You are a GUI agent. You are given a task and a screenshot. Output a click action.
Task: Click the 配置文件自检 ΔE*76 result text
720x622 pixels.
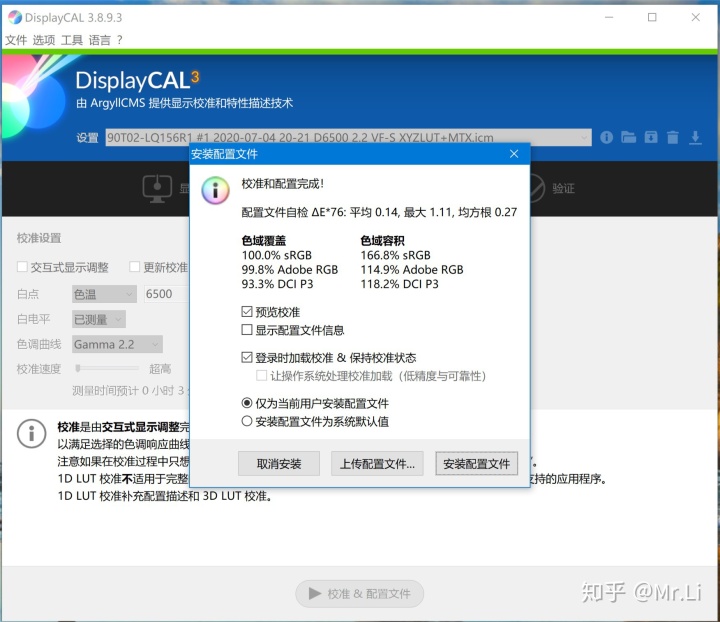click(x=379, y=212)
